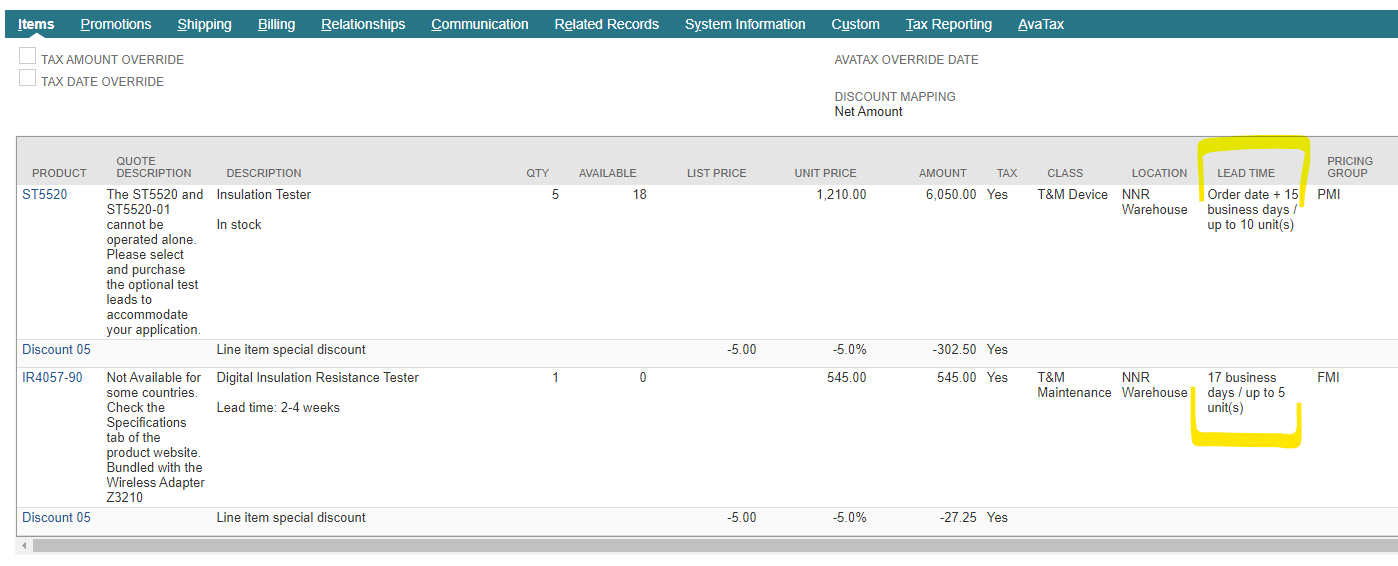The image size is (1398, 566).
Task: Open the Billing tab
Action: [276, 24]
